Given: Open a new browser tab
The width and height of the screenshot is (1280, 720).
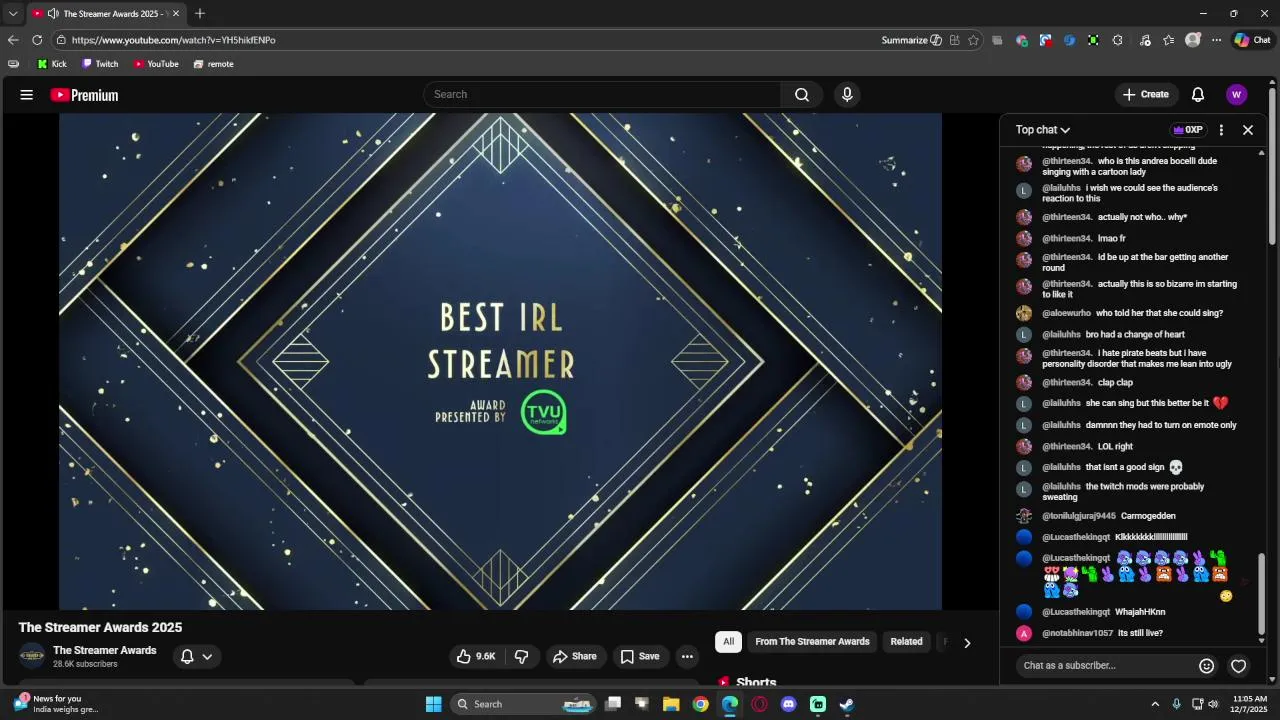Looking at the screenshot, I should click(x=200, y=14).
